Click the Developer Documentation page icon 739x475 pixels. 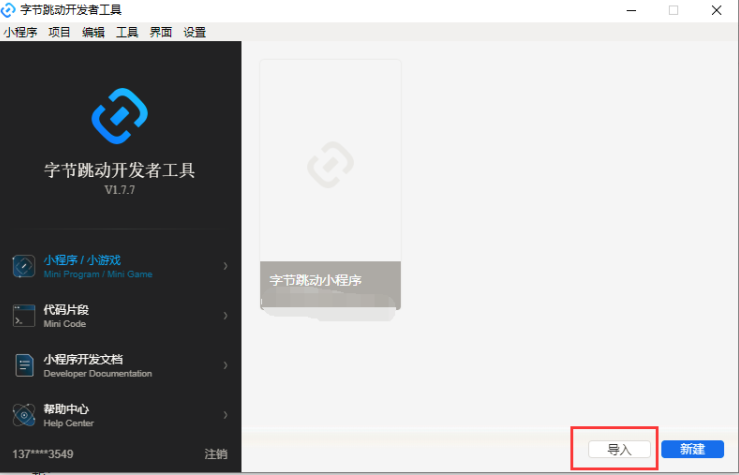click(x=24, y=365)
